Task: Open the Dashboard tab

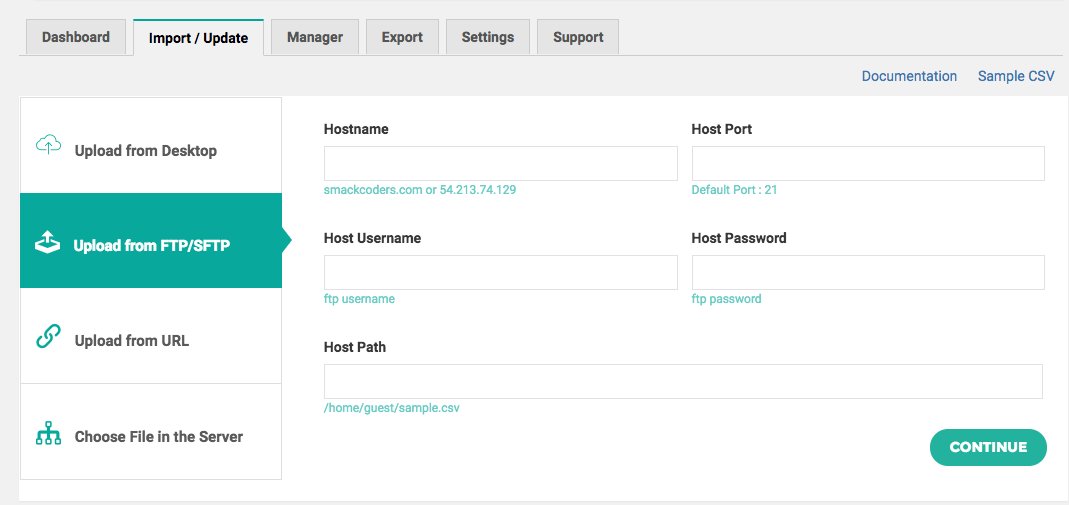Action: click(x=76, y=37)
